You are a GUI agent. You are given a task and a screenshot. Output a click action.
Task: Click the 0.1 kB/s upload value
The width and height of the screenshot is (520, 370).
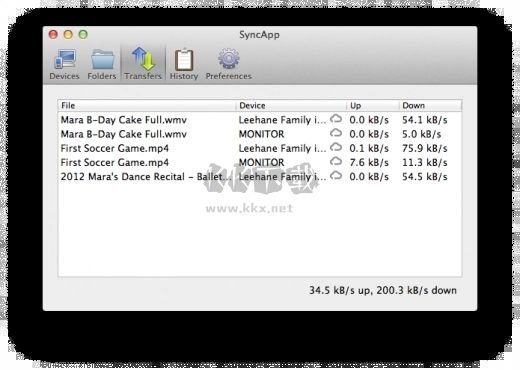tap(369, 148)
